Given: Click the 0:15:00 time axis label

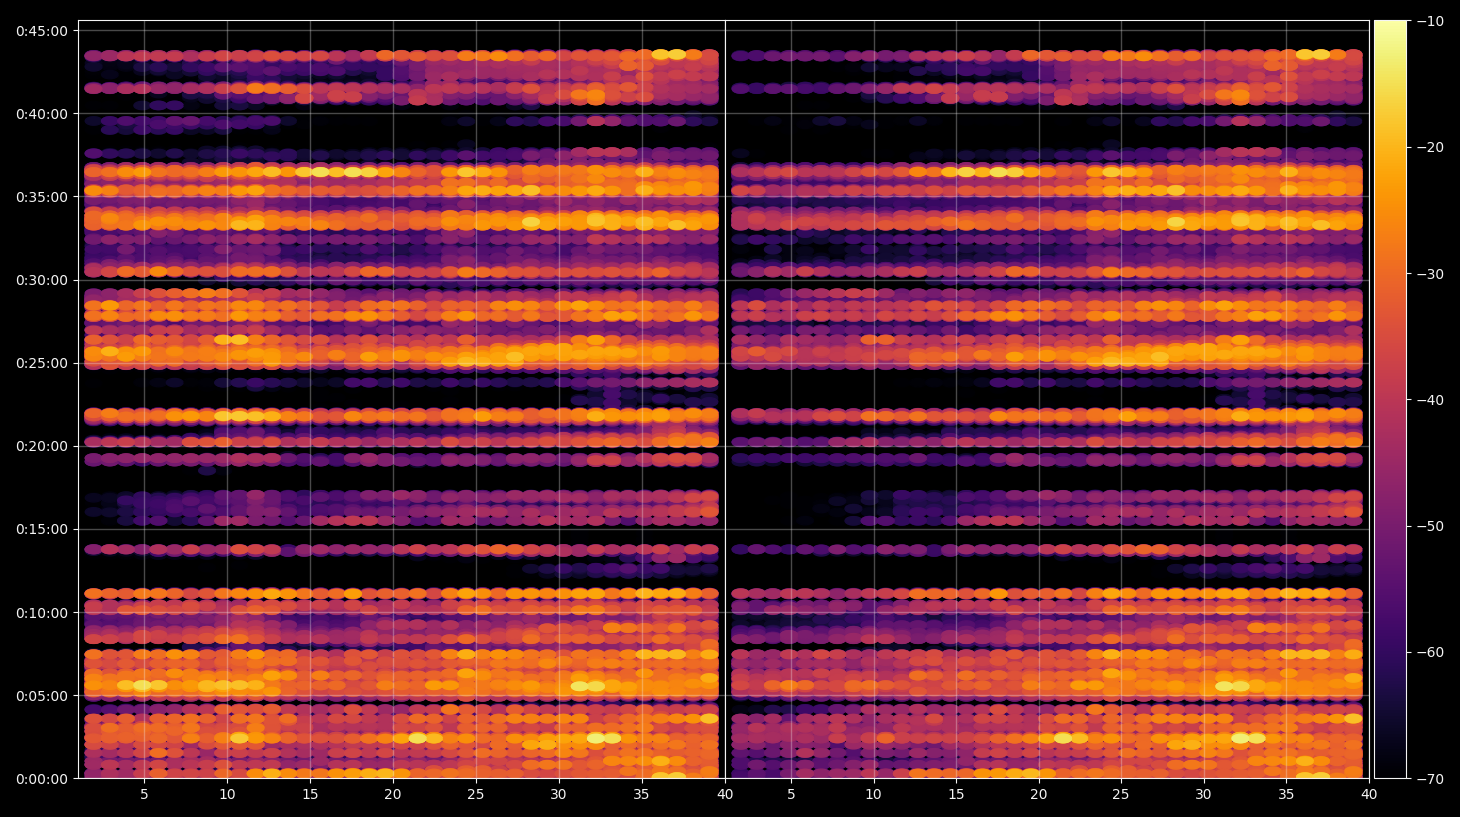Looking at the screenshot, I should click(x=42, y=529).
